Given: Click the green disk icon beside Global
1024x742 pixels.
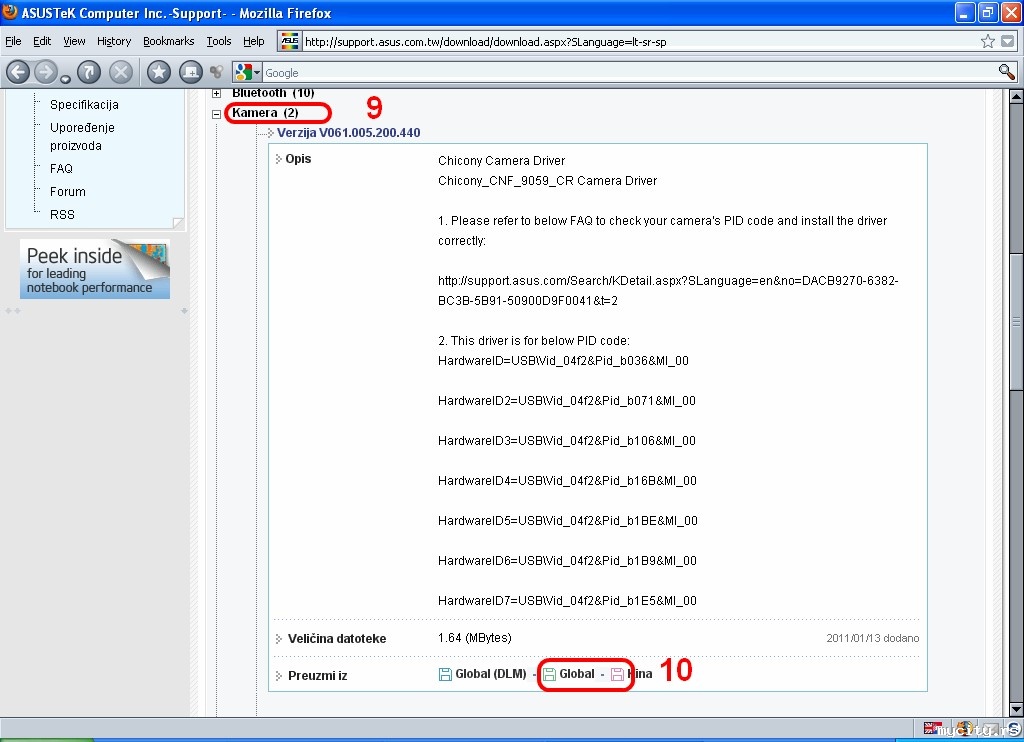Looking at the screenshot, I should click(x=549, y=674).
